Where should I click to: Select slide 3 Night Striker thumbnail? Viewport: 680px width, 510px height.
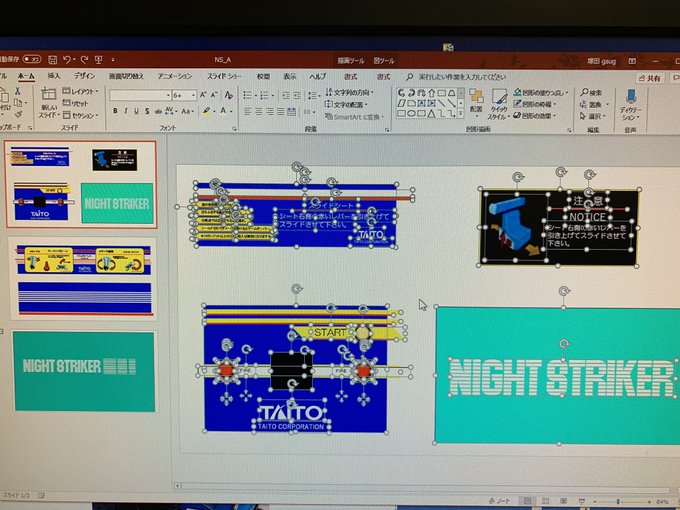pos(84,372)
